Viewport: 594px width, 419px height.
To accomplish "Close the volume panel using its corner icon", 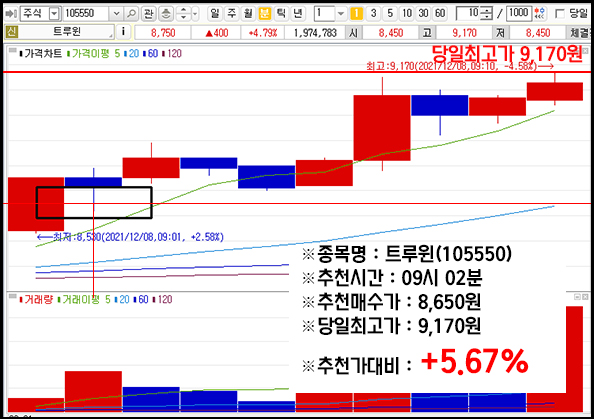I will tap(585, 297).
